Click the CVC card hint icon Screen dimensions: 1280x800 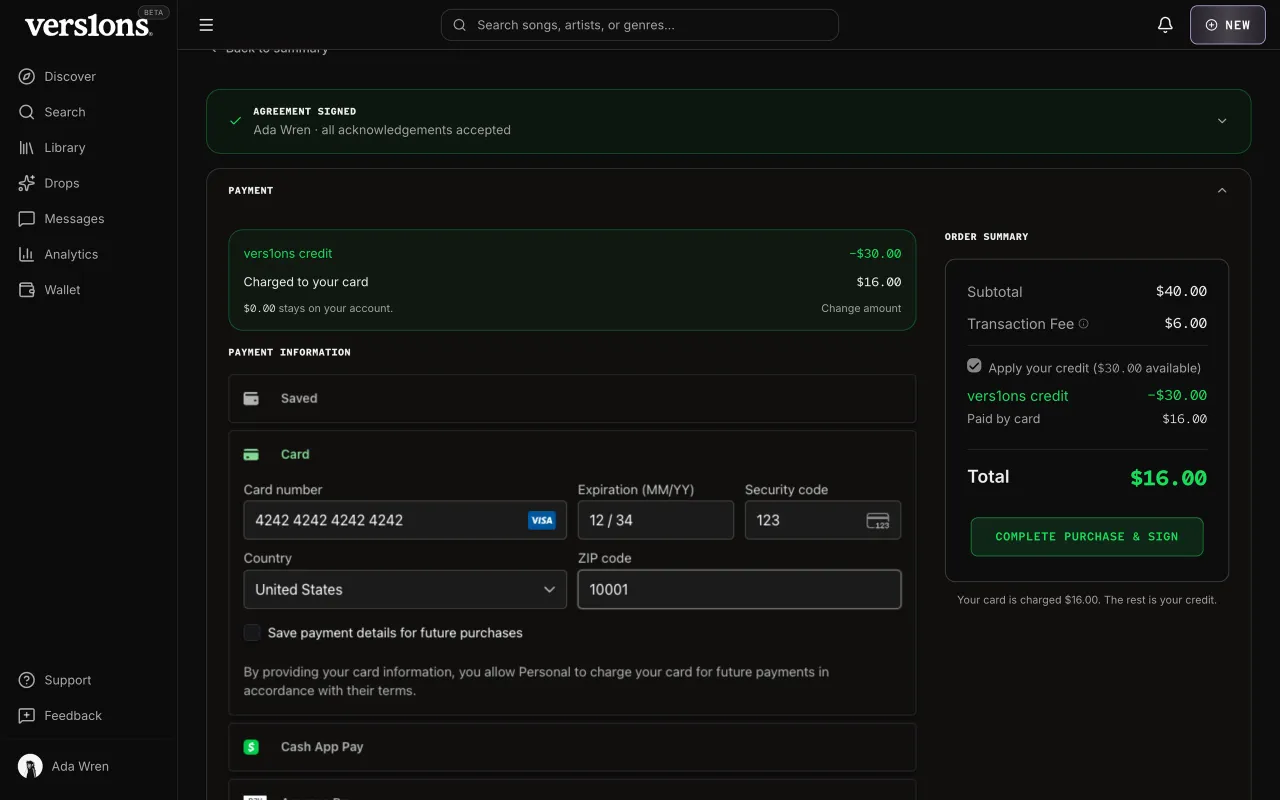point(878,520)
